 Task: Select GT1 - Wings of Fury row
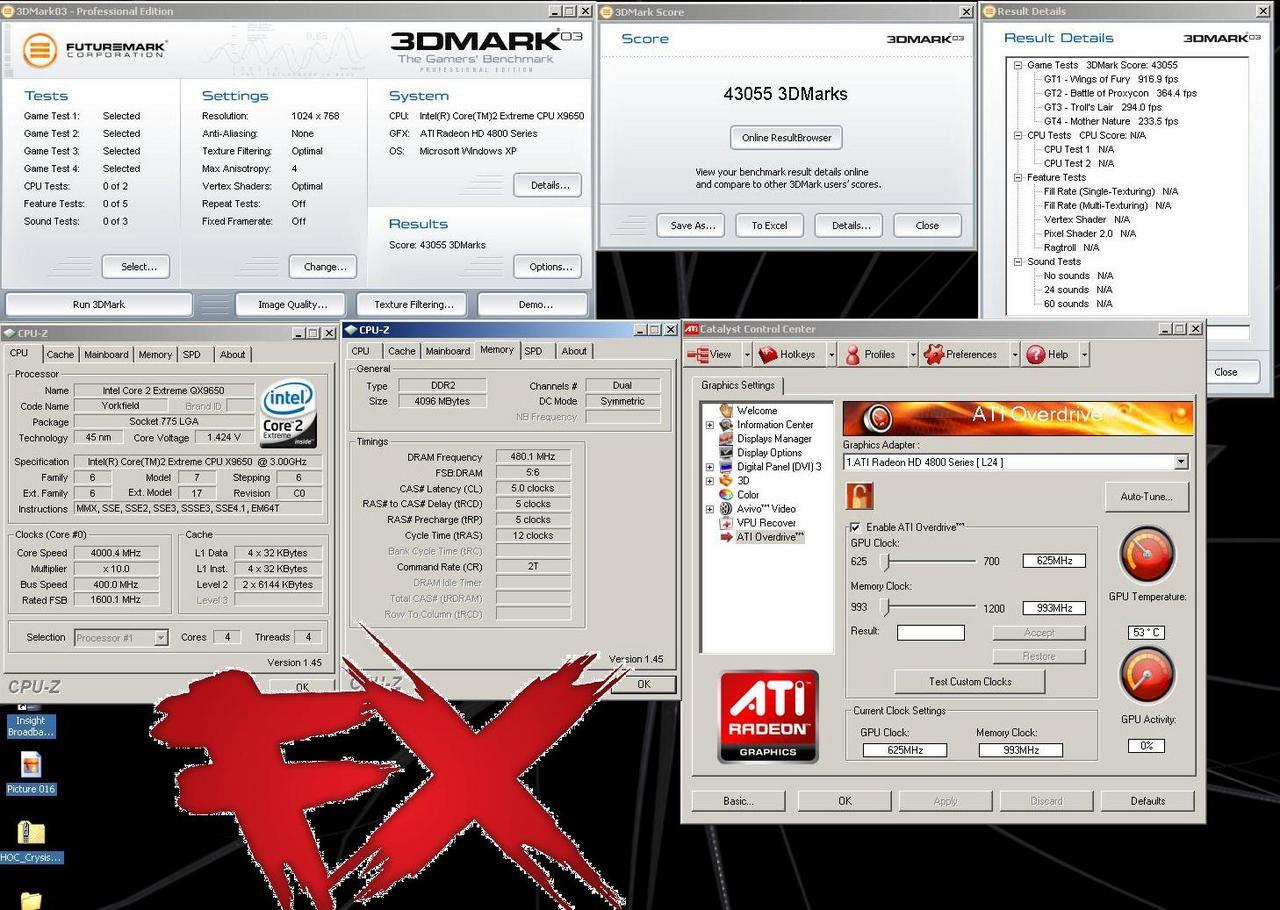(x=1111, y=79)
